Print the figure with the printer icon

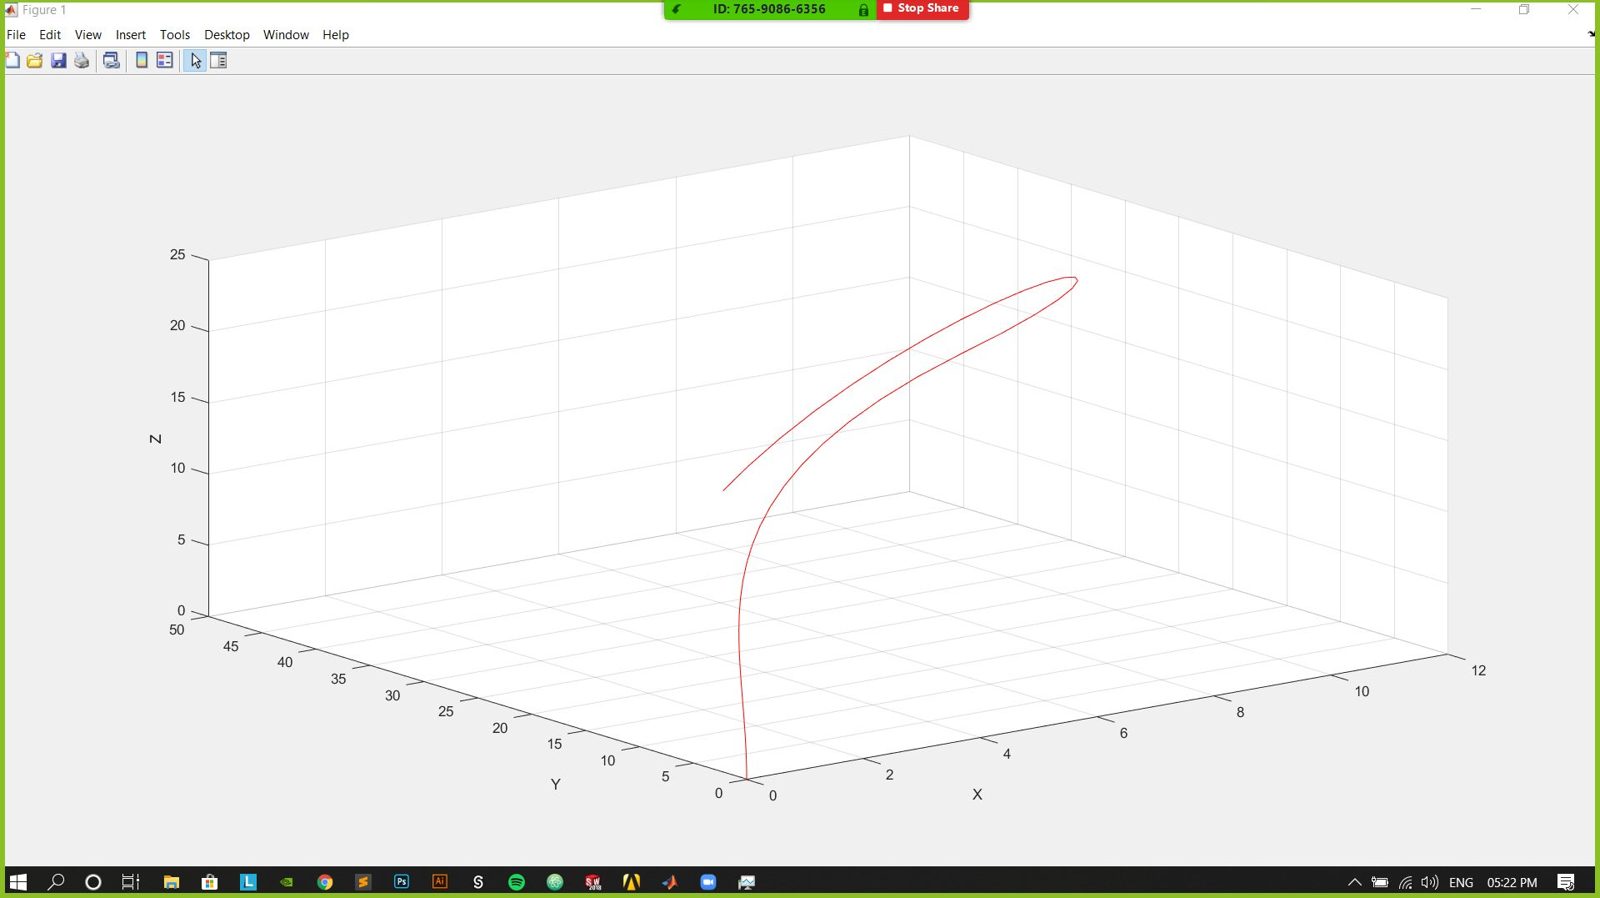[82, 61]
